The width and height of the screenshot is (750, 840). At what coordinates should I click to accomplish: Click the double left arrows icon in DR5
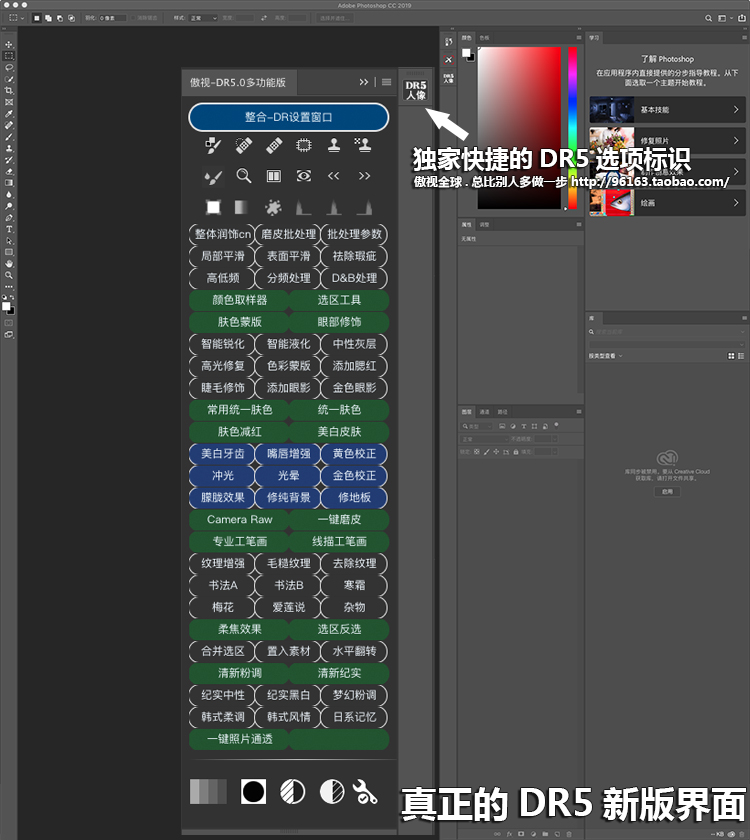click(x=334, y=176)
